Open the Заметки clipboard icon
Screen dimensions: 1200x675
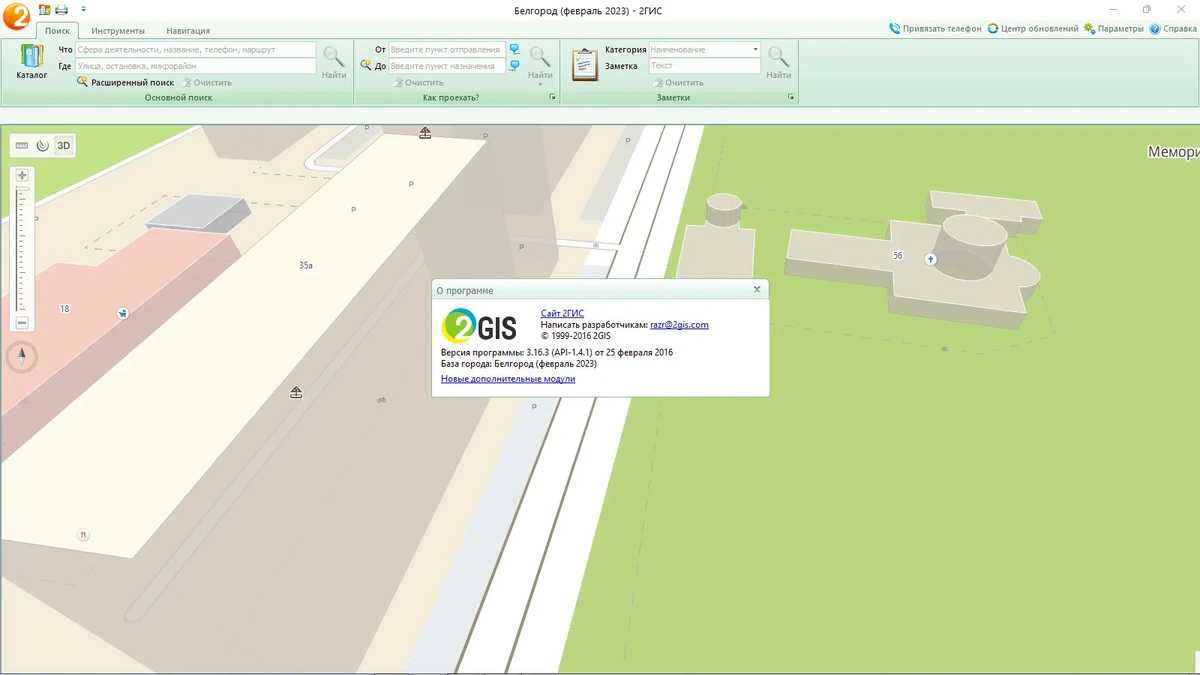(584, 64)
